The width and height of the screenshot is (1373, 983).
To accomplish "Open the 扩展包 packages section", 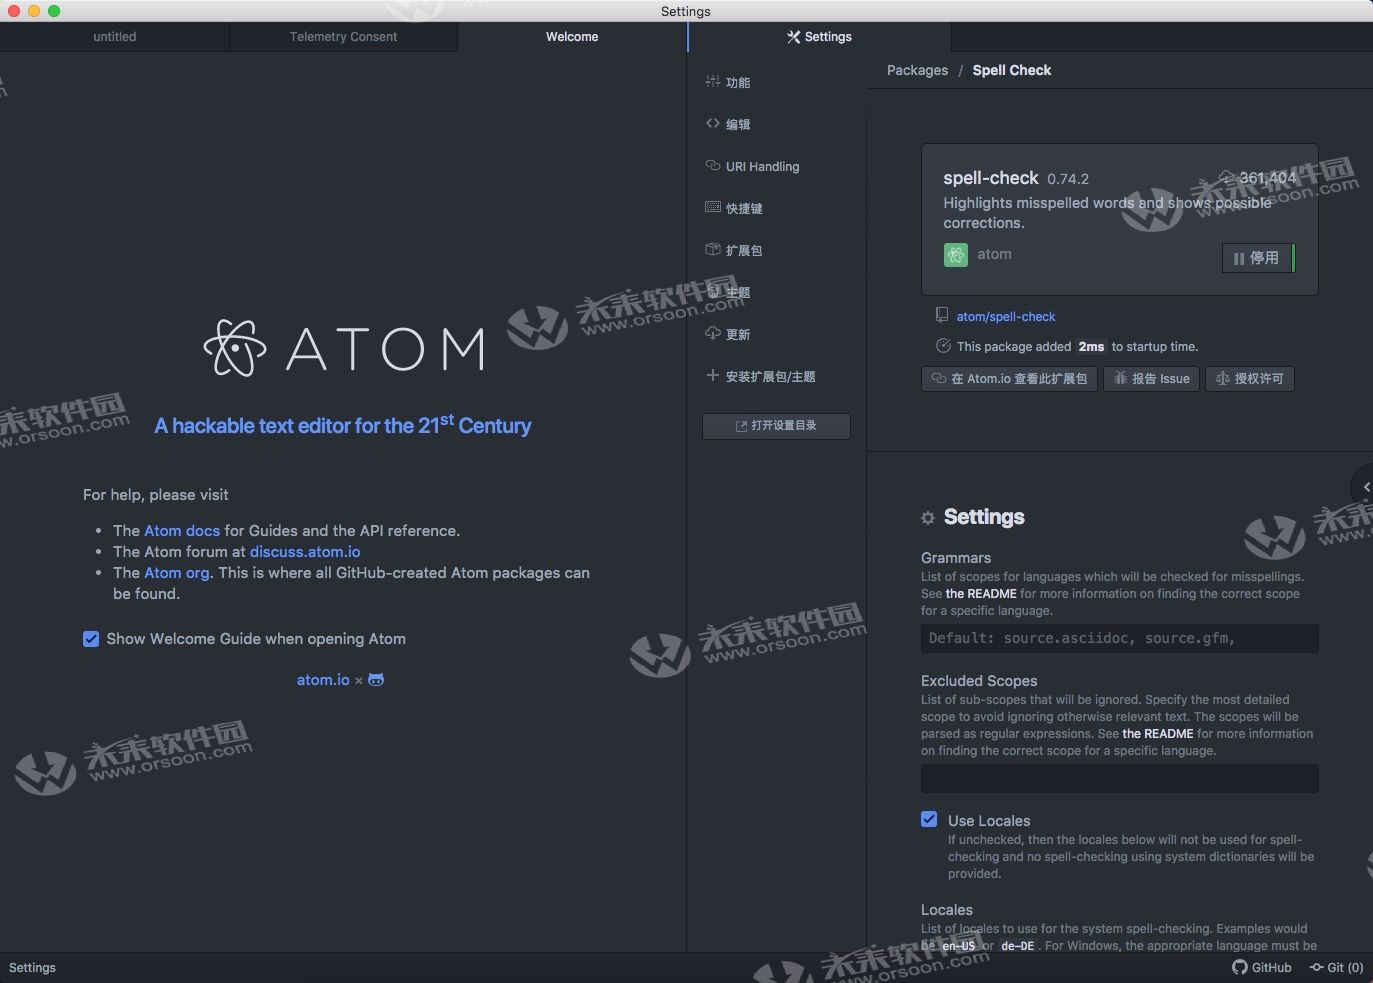I will 744,250.
